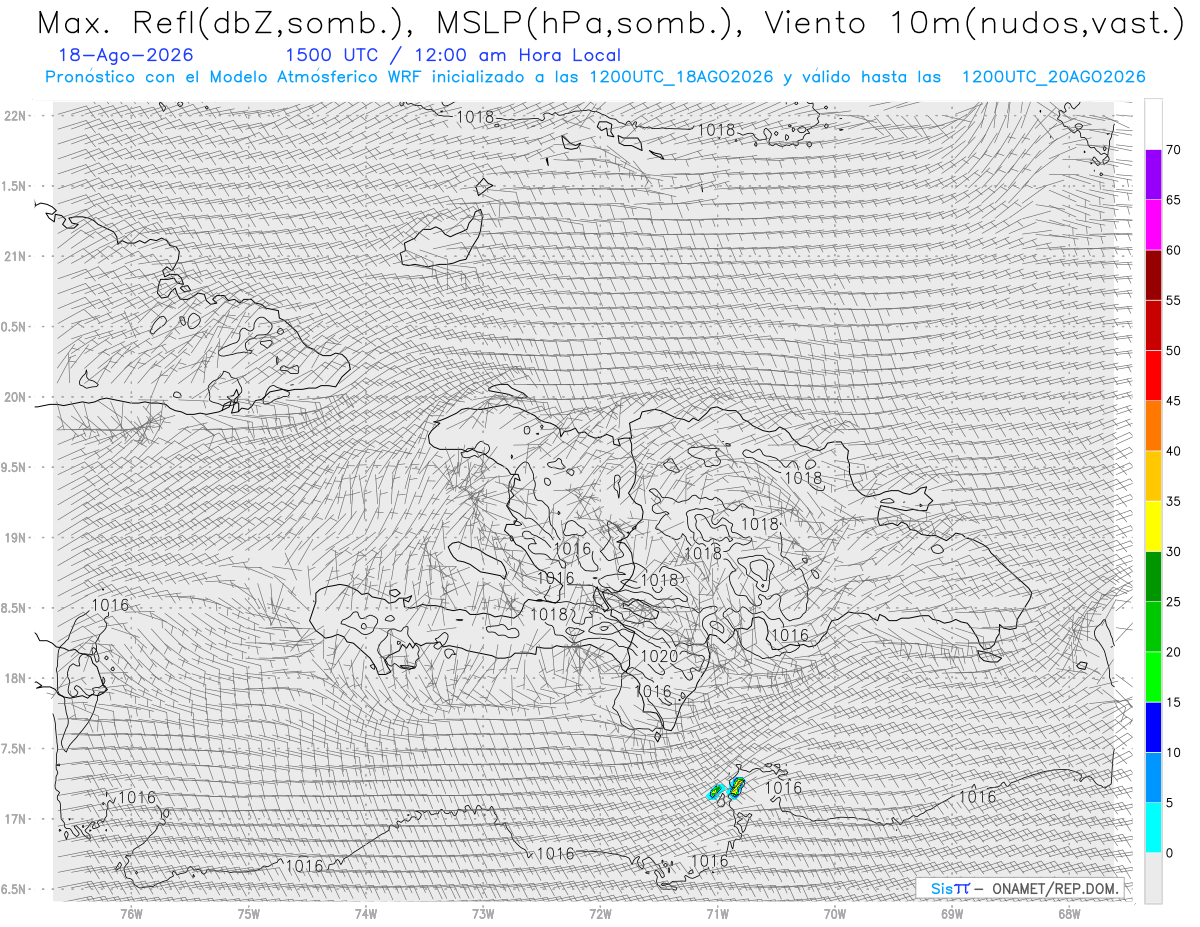Click the time "1500 UTC / 12:00 am Hora Local"
The width and height of the screenshot is (1200, 927).
click(453, 56)
